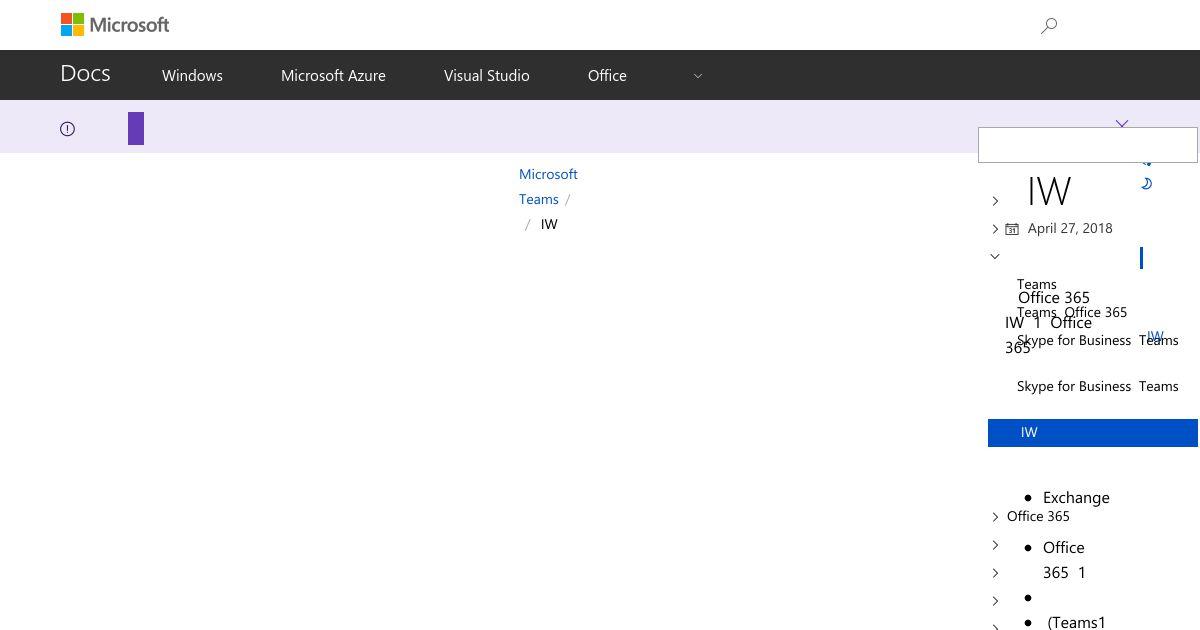This screenshot has width=1200, height=630.
Task: Click the small blue IW link
Action: coord(1155,336)
